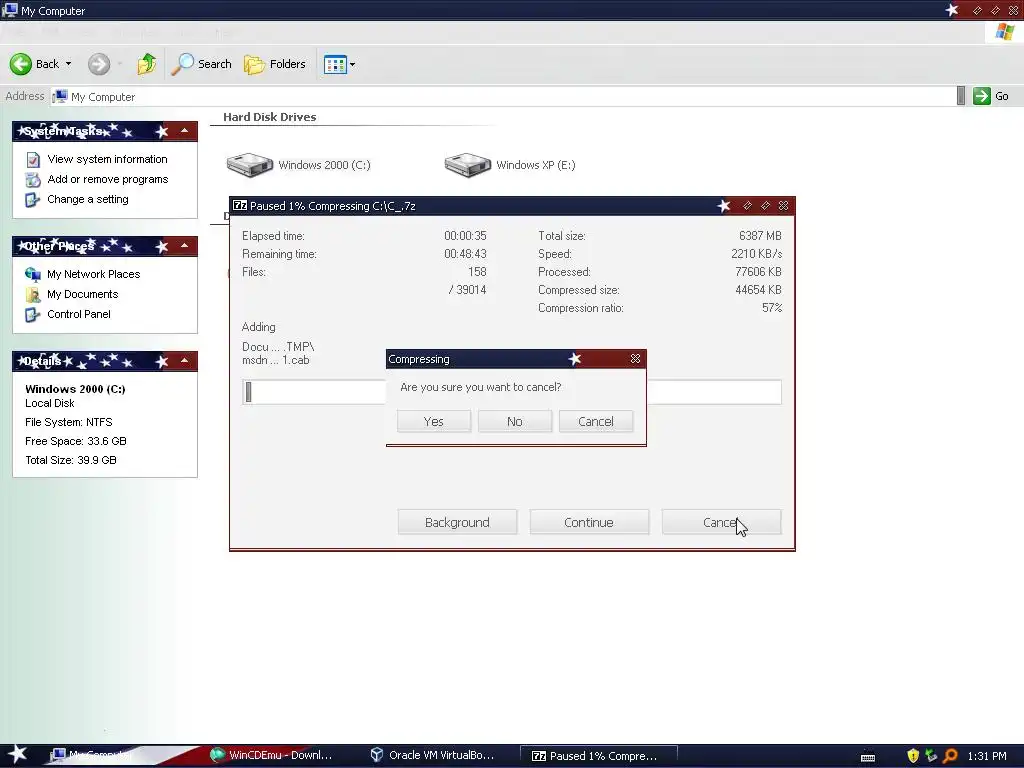The width and height of the screenshot is (1024, 768).
Task: Click the Speed value 2210 KB/s
Action: [x=756, y=254]
